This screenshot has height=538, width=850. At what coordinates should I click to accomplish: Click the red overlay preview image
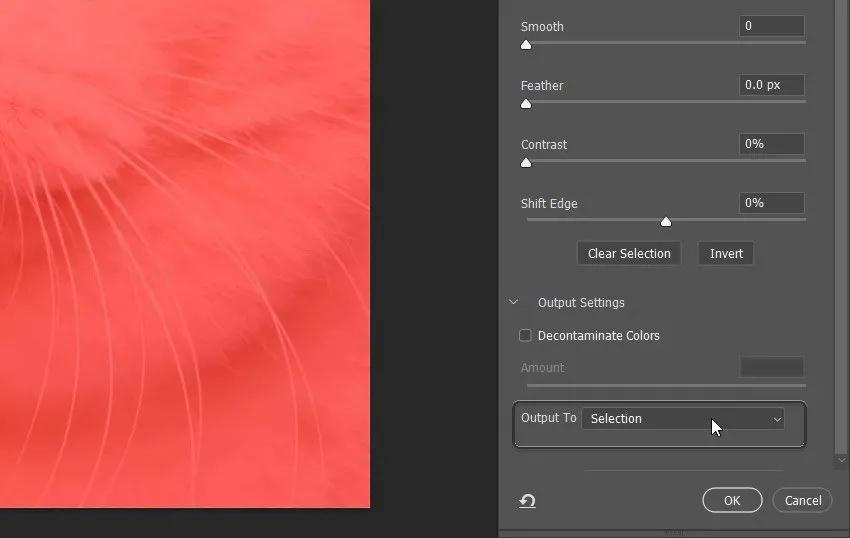185,254
